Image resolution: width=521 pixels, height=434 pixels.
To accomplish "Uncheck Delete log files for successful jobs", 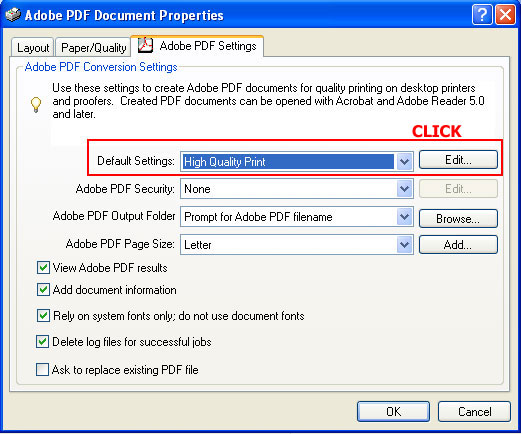I will (x=42, y=342).
